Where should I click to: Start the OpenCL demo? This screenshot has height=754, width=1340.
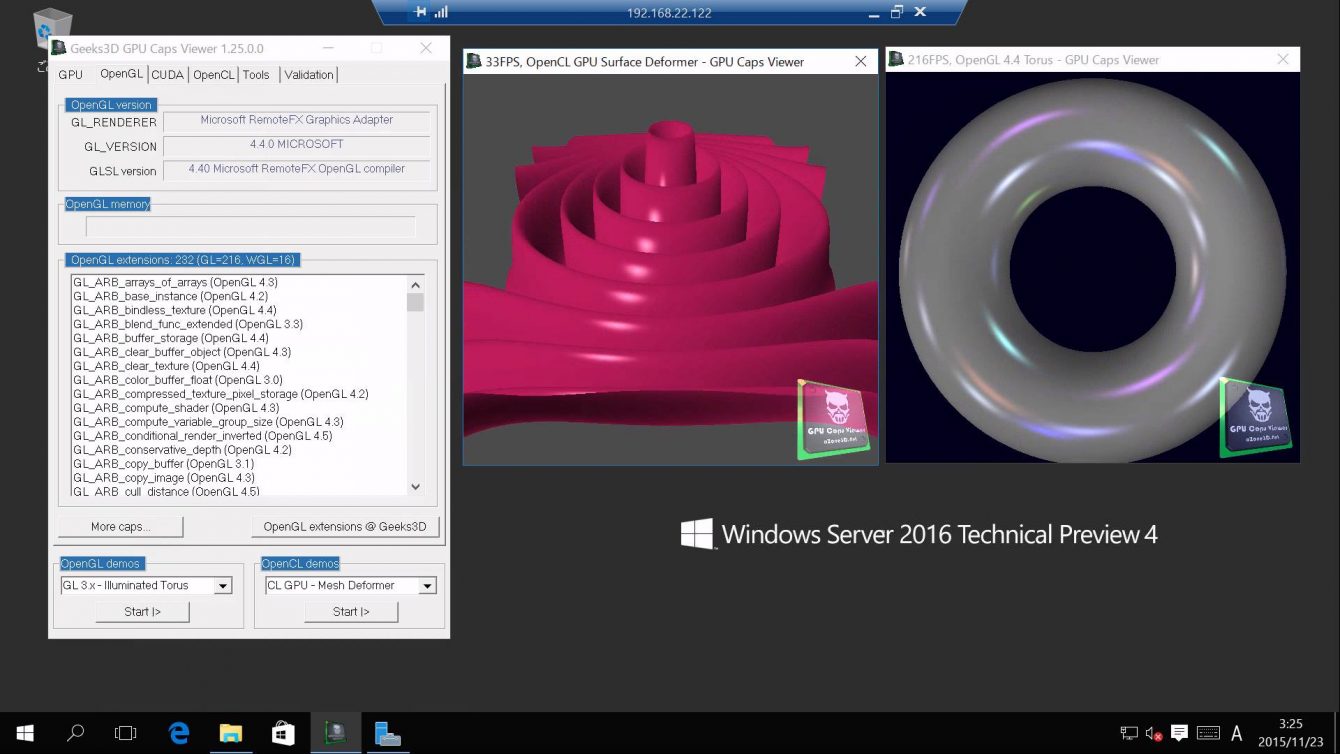click(351, 611)
